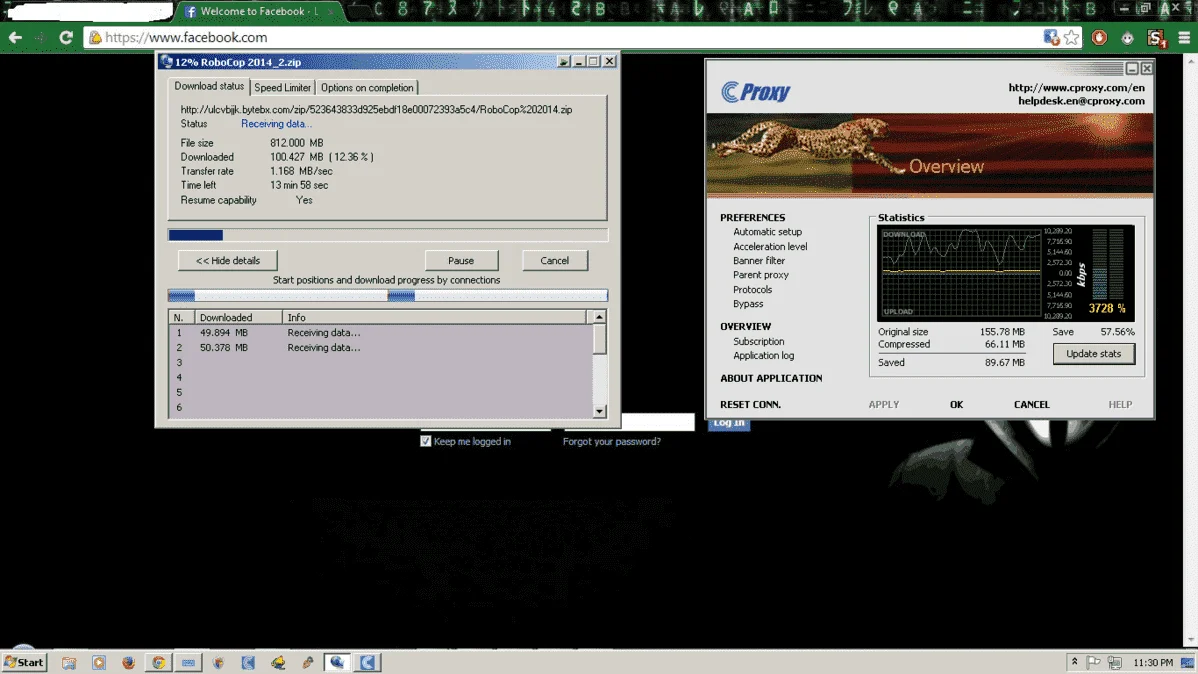
Task: Click the browser address bar
Action: point(565,37)
